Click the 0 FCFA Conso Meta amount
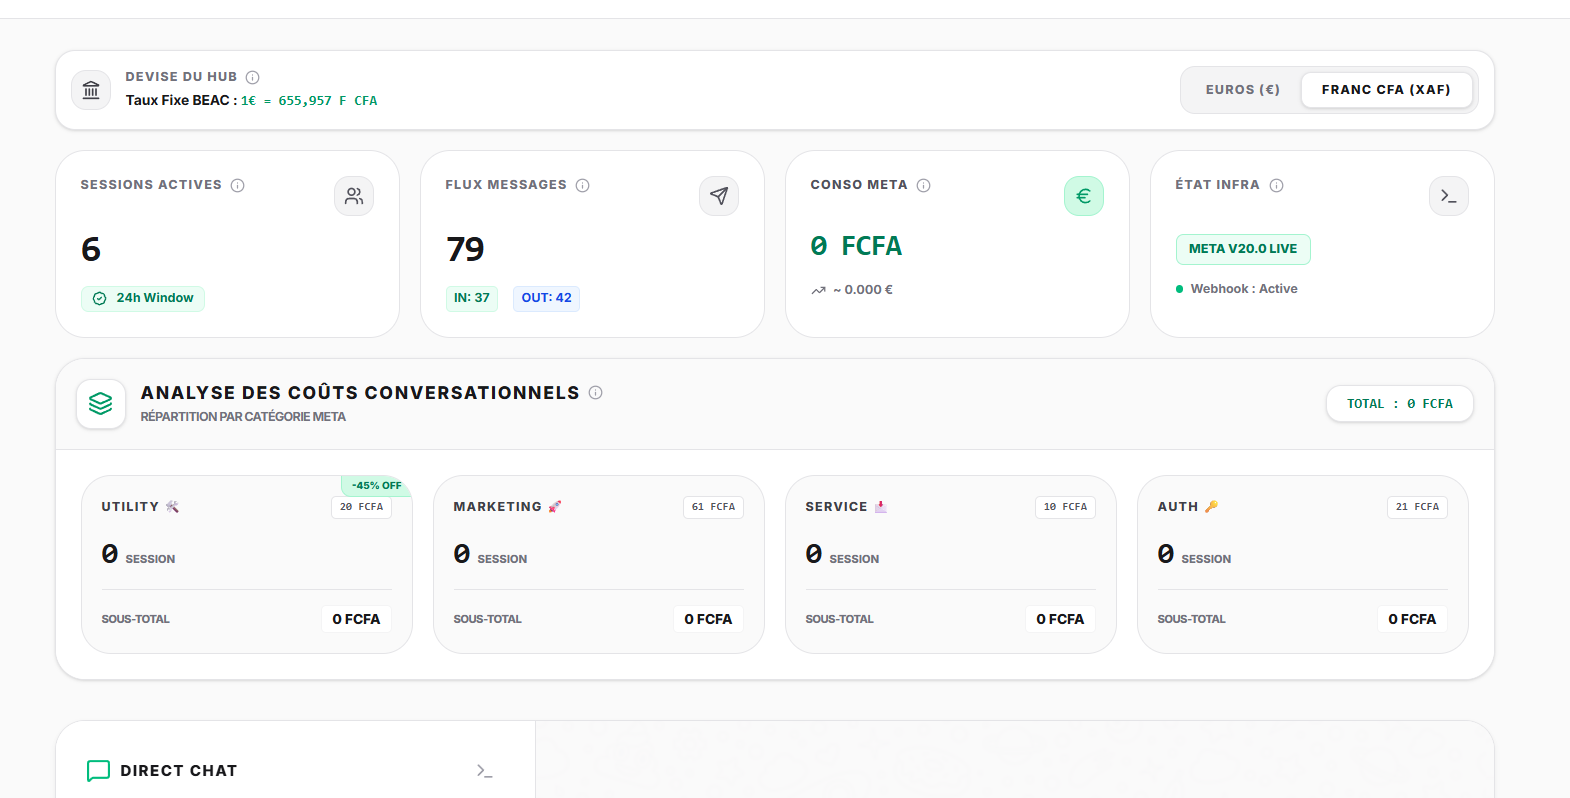The image size is (1570, 798). click(x=856, y=246)
